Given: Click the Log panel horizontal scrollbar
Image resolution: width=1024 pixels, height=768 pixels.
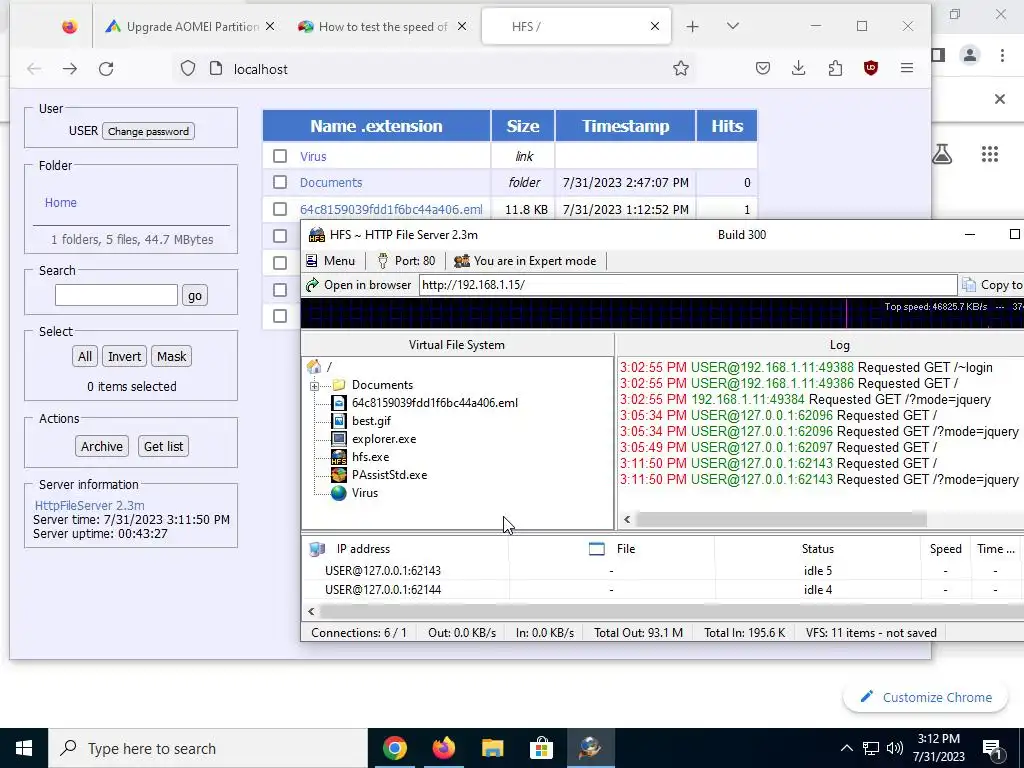Looking at the screenshot, I should click(781, 519).
